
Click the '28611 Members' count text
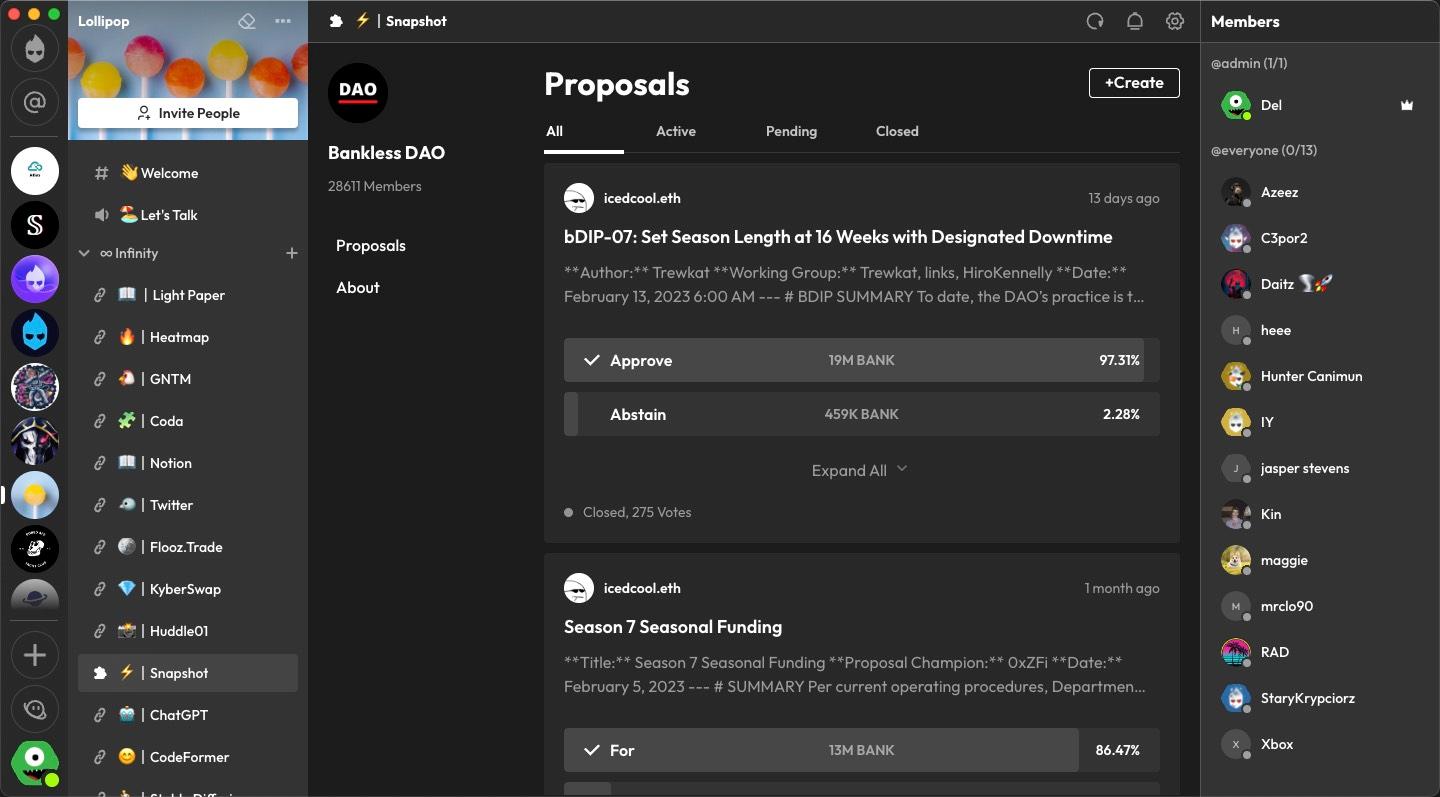click(375, 186)
